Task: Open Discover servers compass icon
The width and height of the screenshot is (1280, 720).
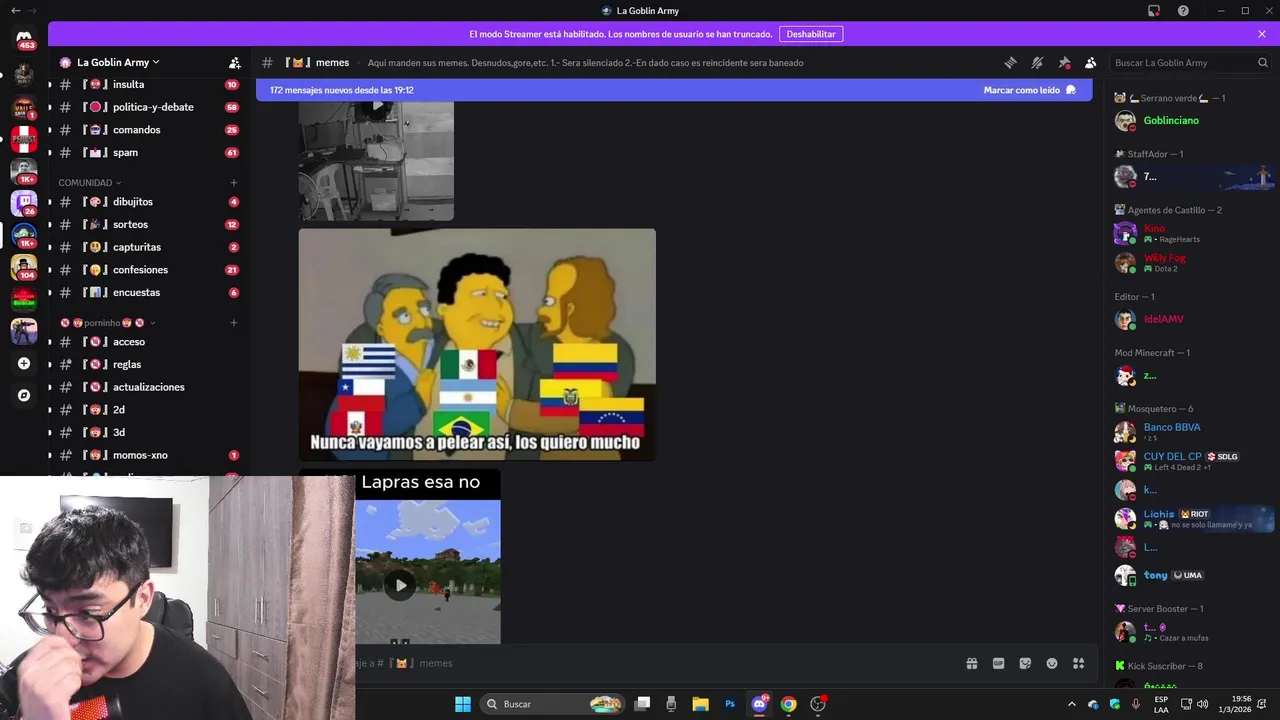Action: pyautogui.click(x=24, y=395)
